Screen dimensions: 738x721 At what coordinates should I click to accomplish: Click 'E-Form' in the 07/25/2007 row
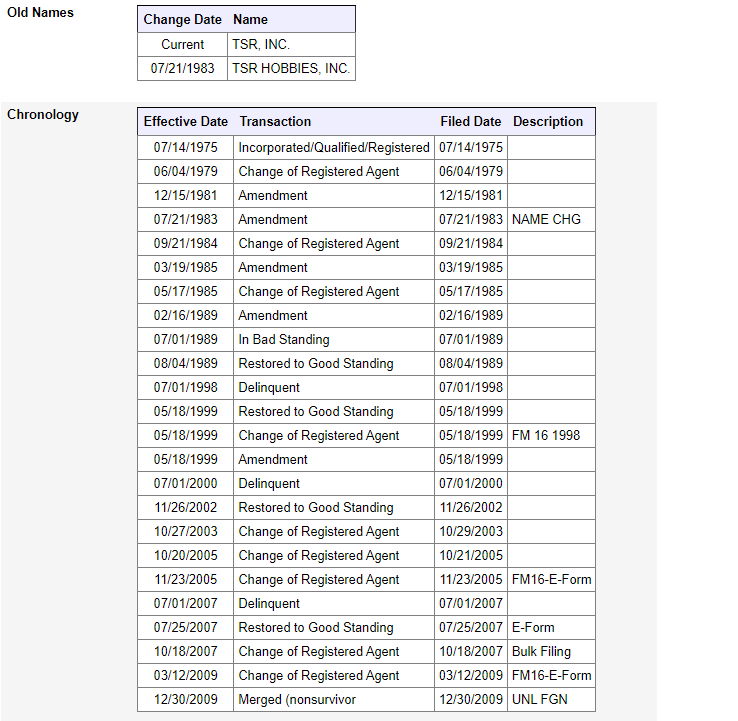point(551,628)
